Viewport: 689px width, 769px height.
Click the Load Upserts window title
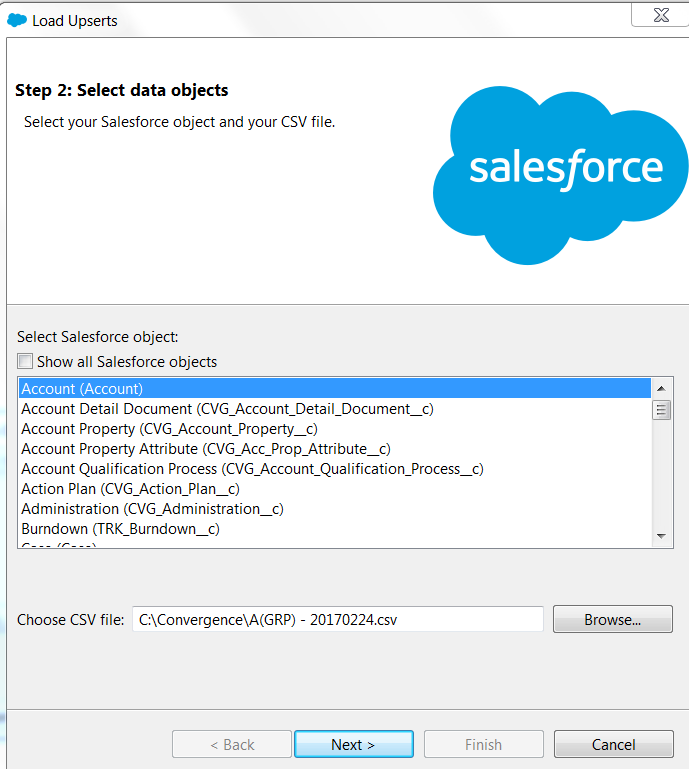75,21
